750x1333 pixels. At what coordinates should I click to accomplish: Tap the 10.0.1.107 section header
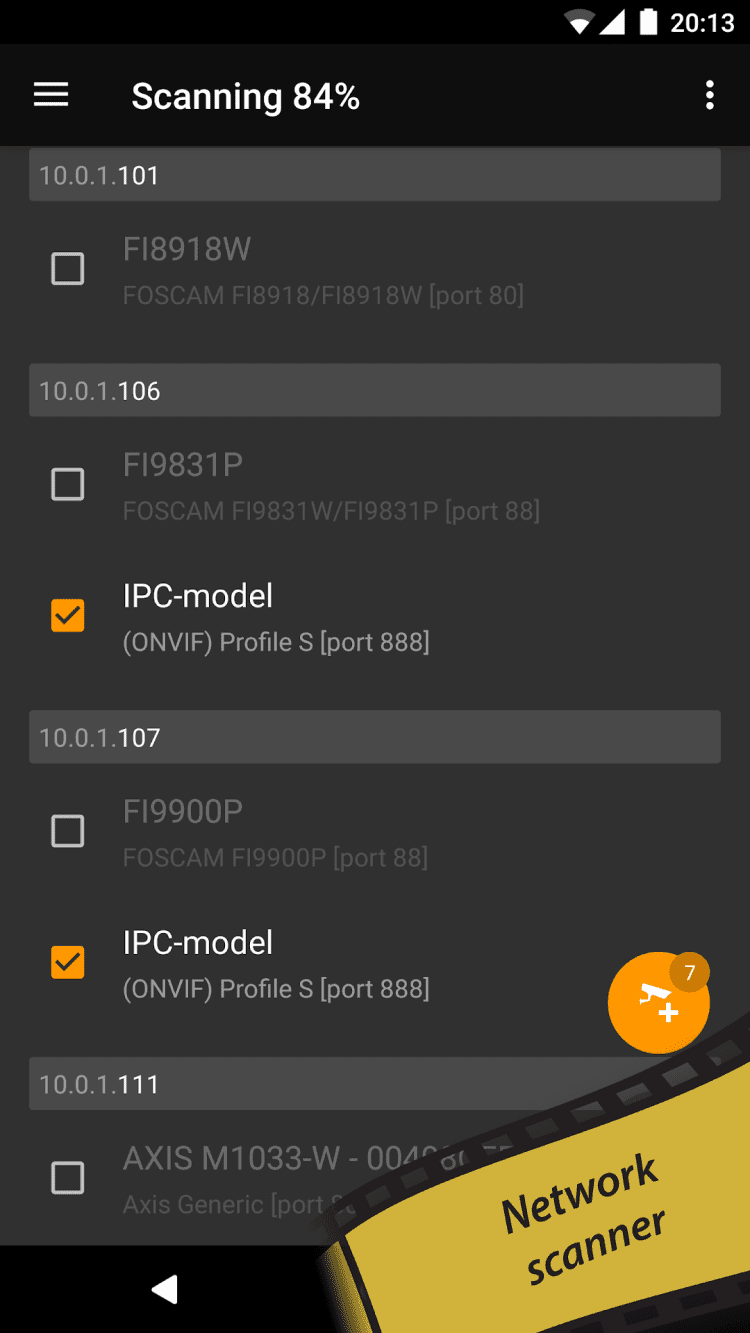(x=374, y=737)
